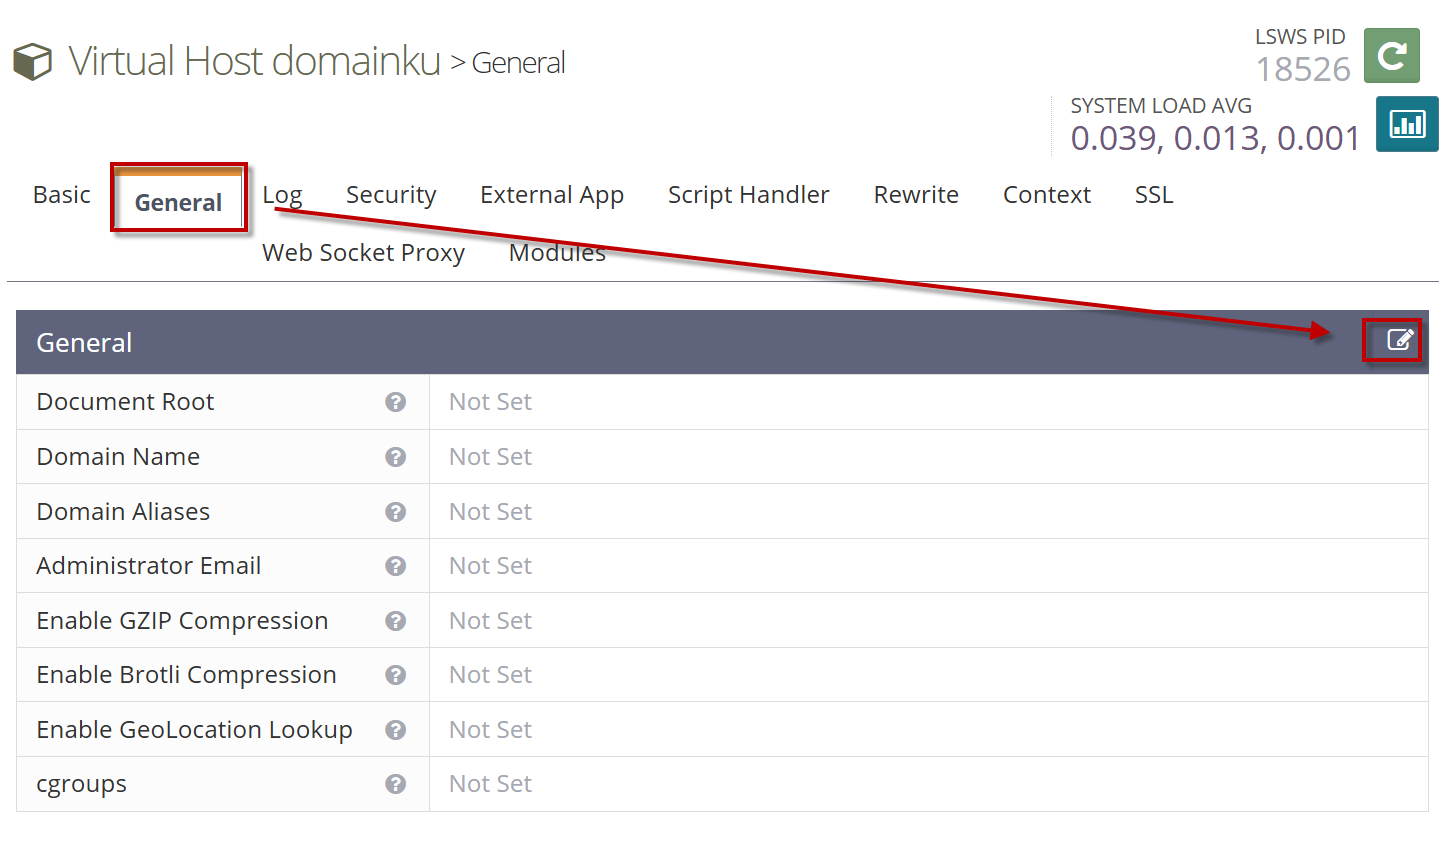Open the real-time stats chart icon
1451x850 pixels.
point(1406,124)
